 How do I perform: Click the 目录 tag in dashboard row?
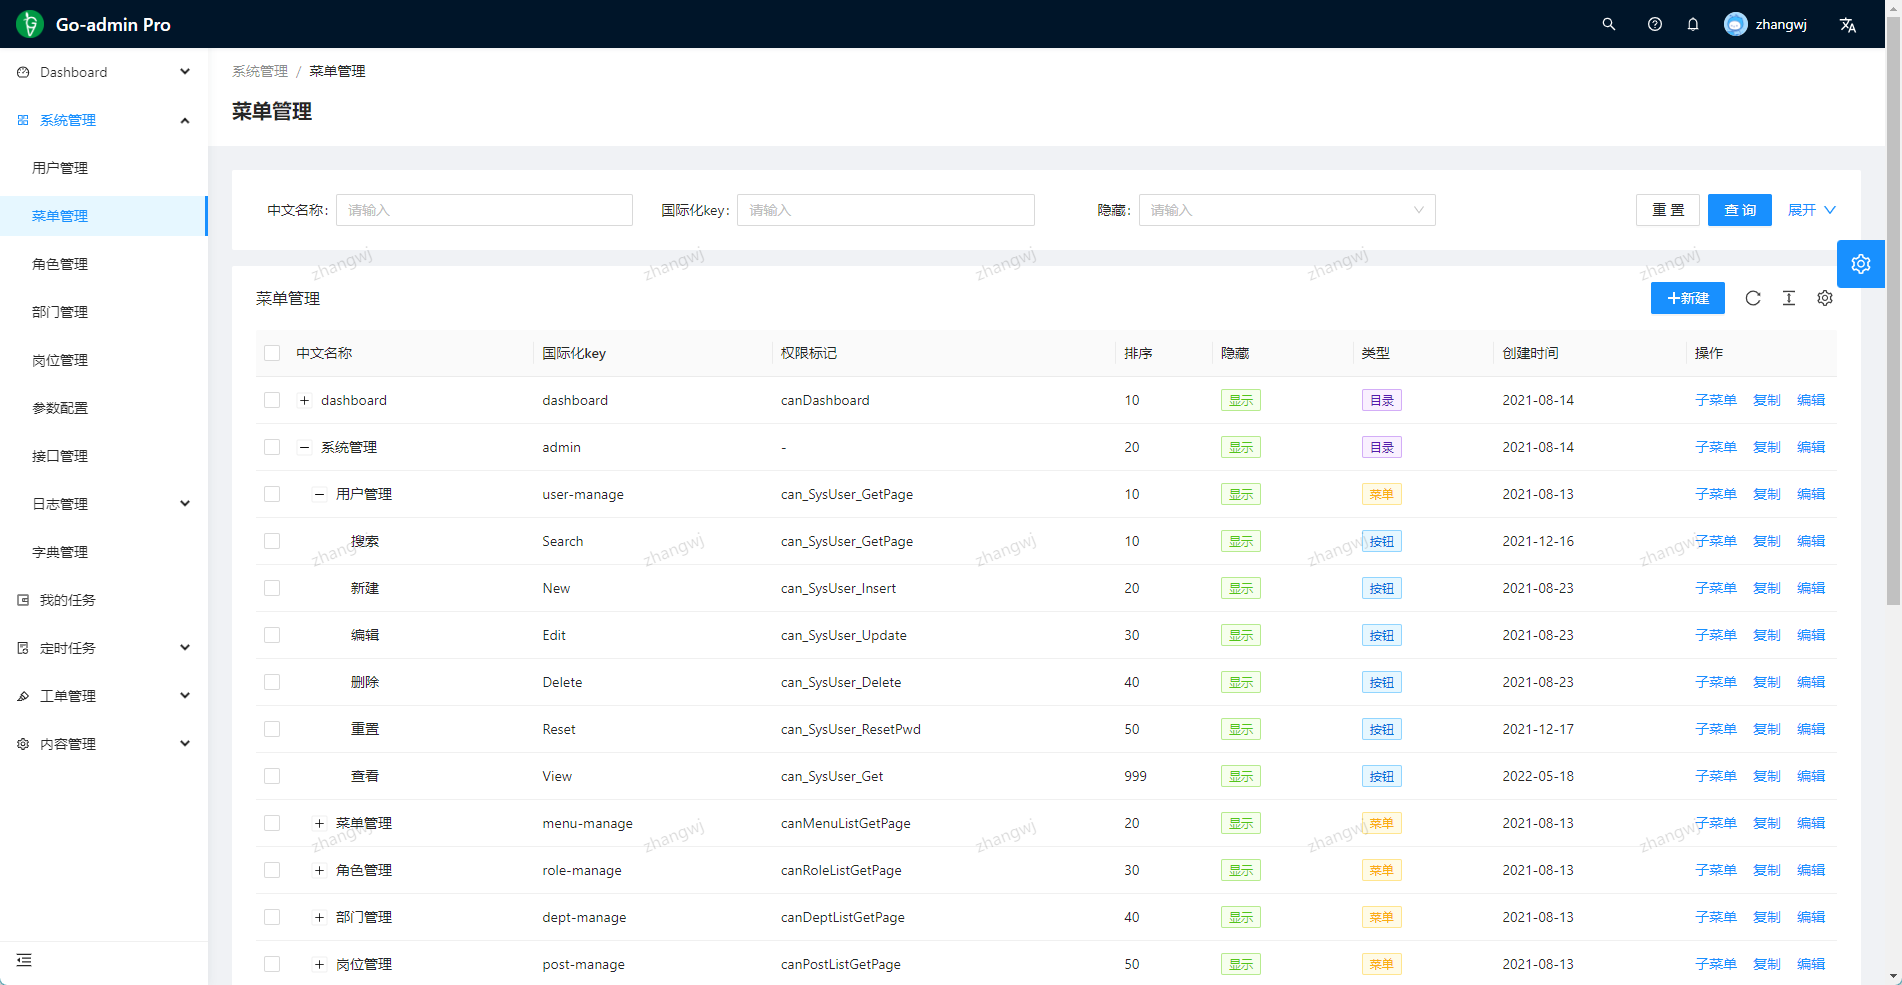[1382, 400]
